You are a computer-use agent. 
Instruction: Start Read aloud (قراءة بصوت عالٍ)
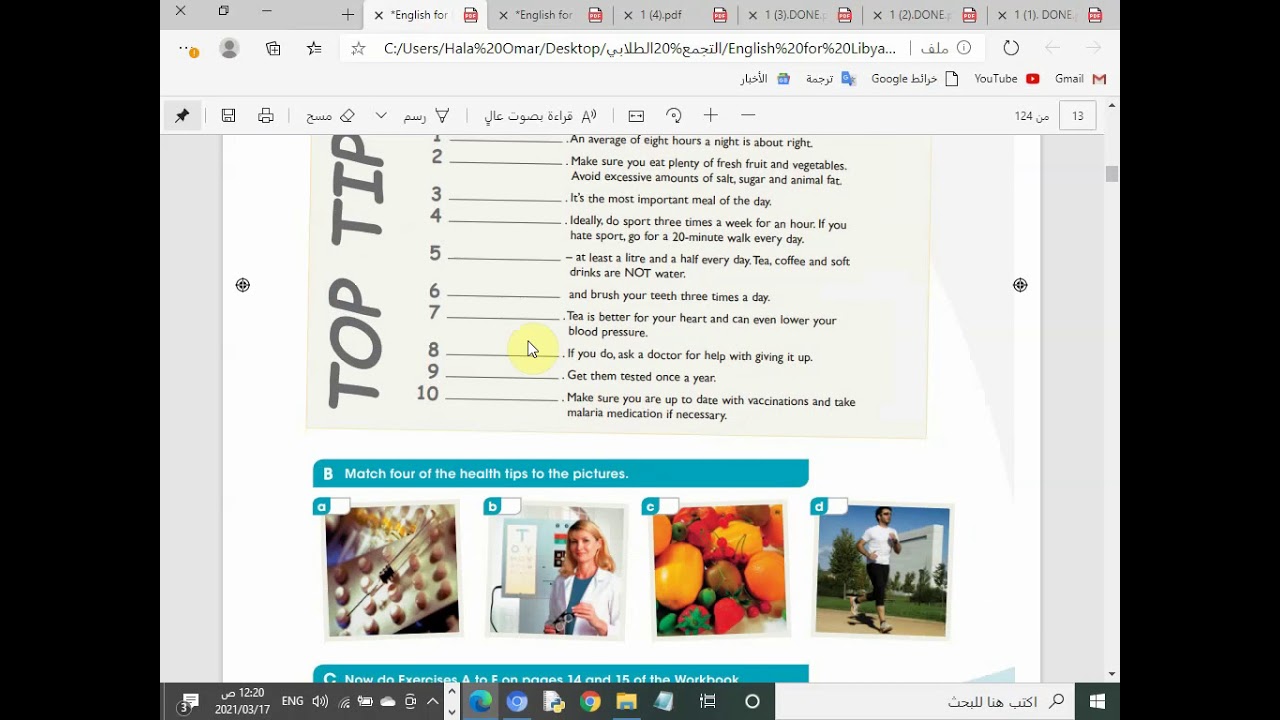point(541,116)
